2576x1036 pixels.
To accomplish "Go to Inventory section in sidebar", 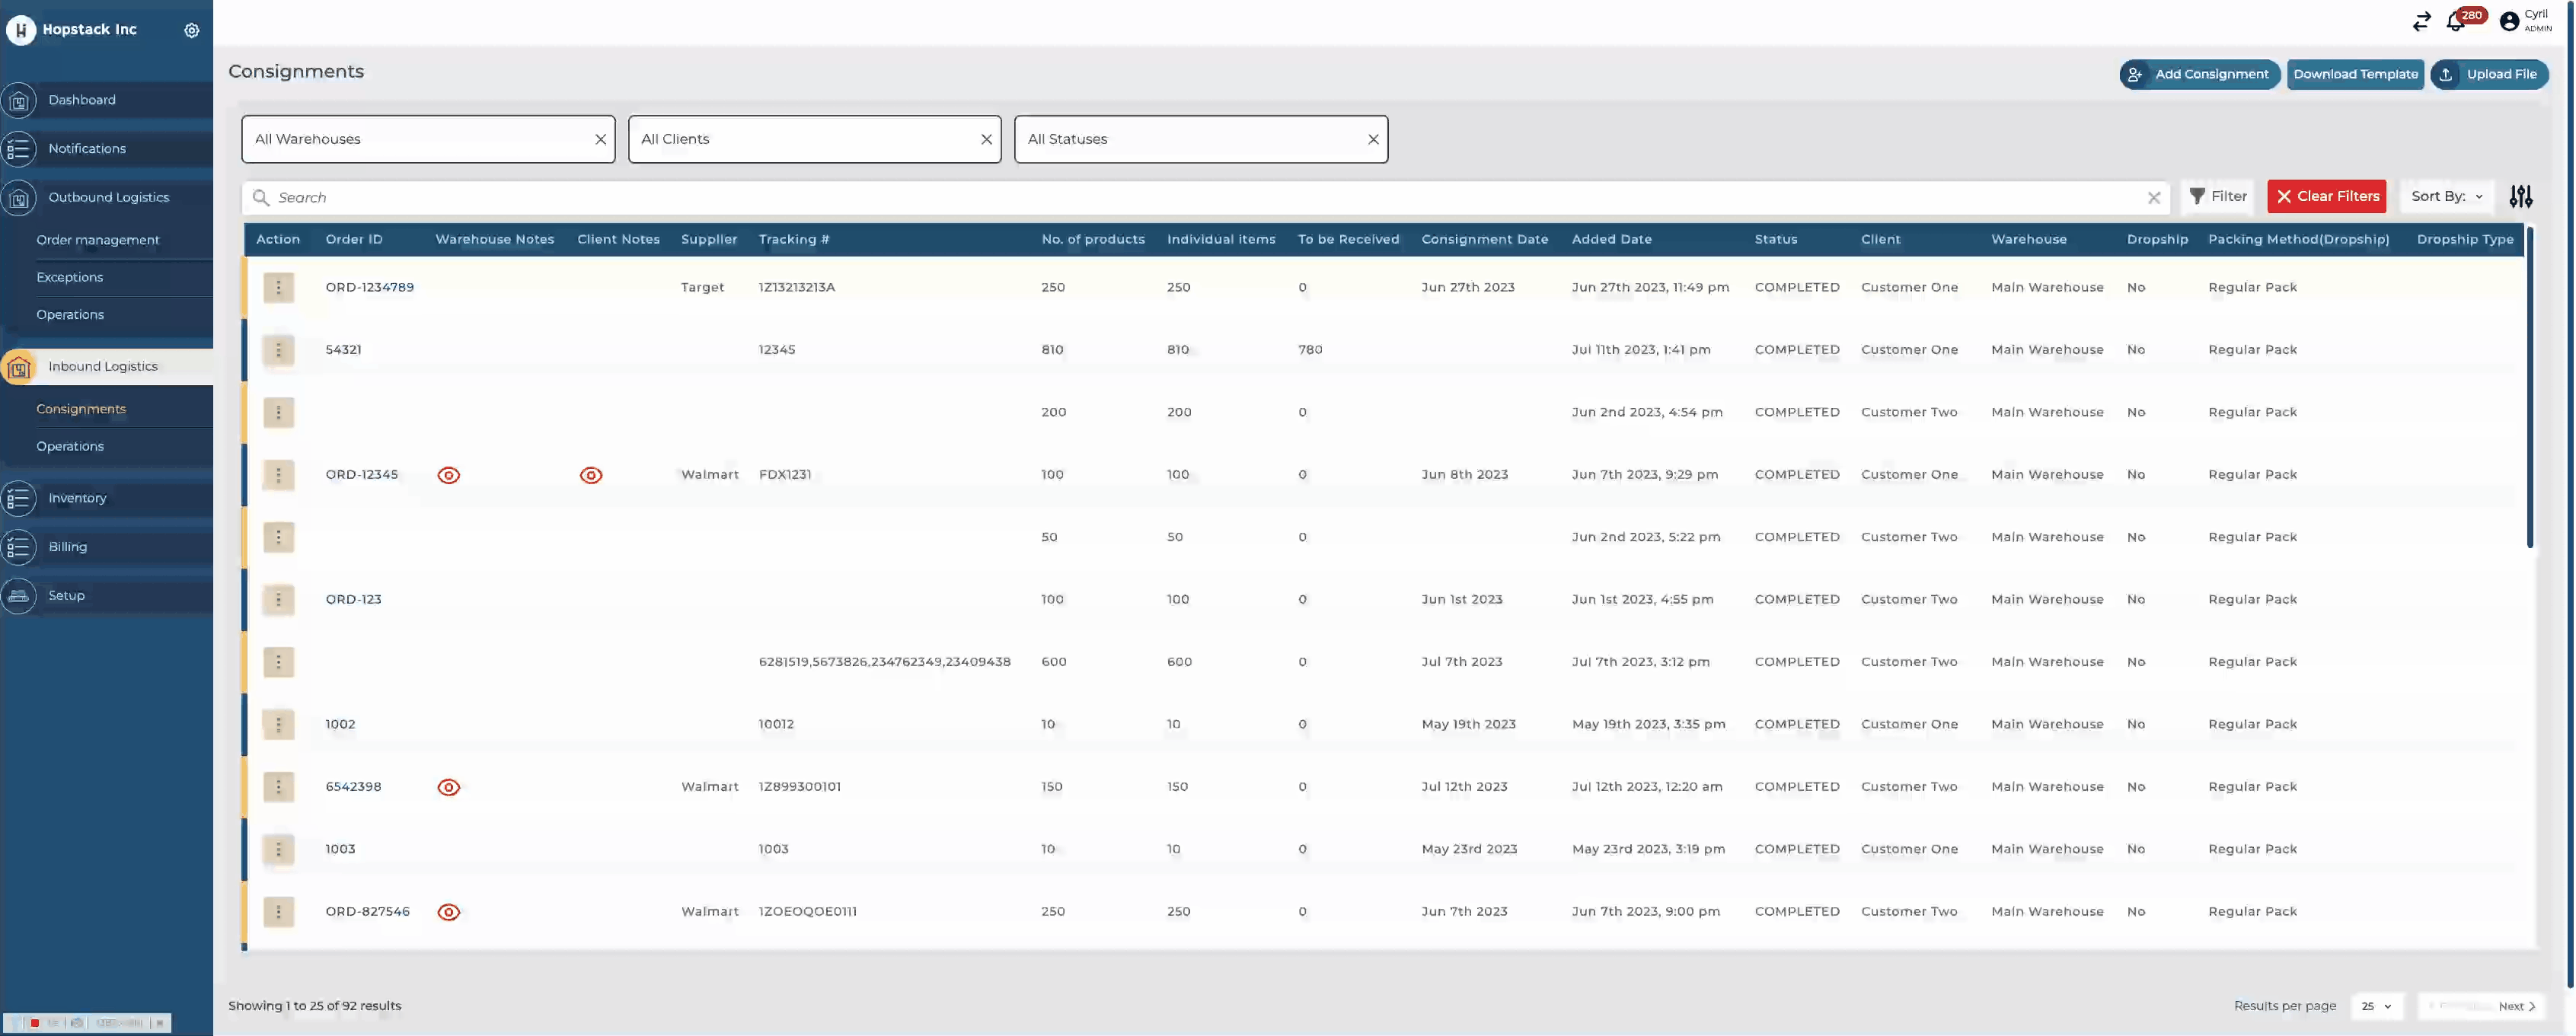I will pyautogui.click(x=77, y=498).
